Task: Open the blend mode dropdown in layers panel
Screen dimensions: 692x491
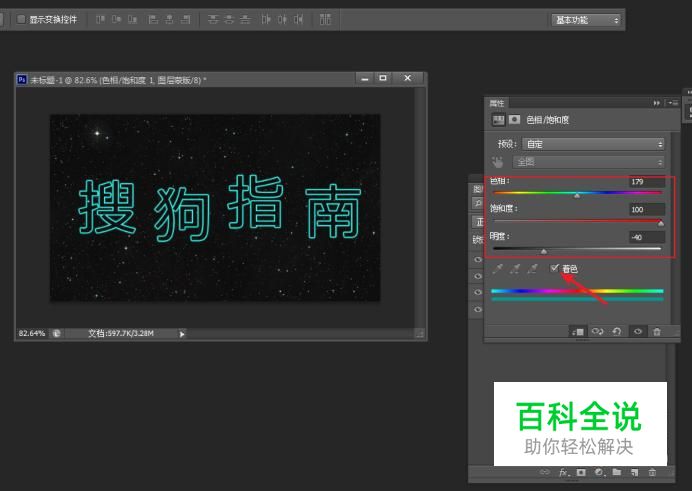Action: [x=478, y=222]
